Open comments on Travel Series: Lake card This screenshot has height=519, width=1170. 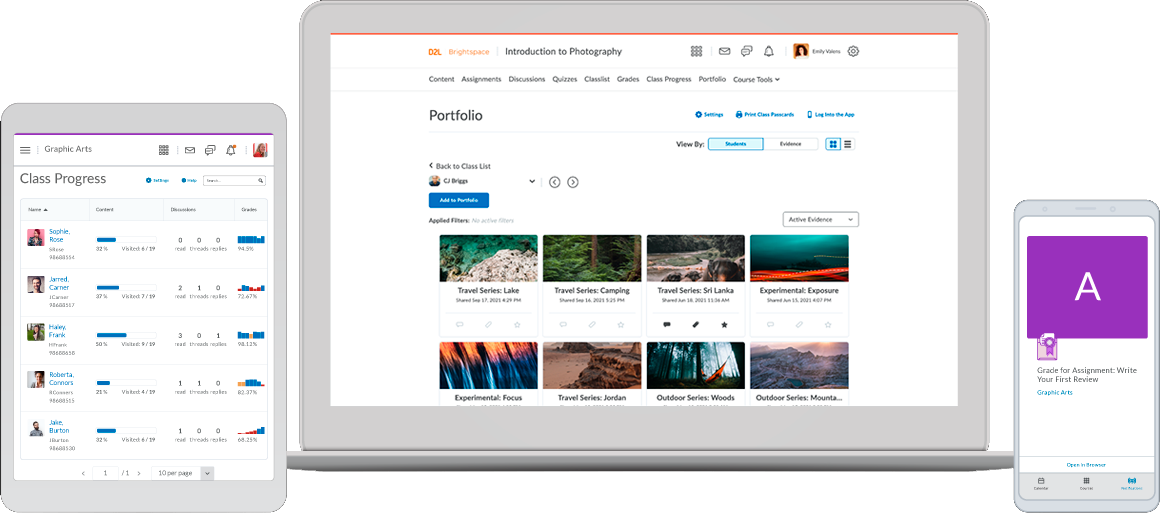coord(459,324)
